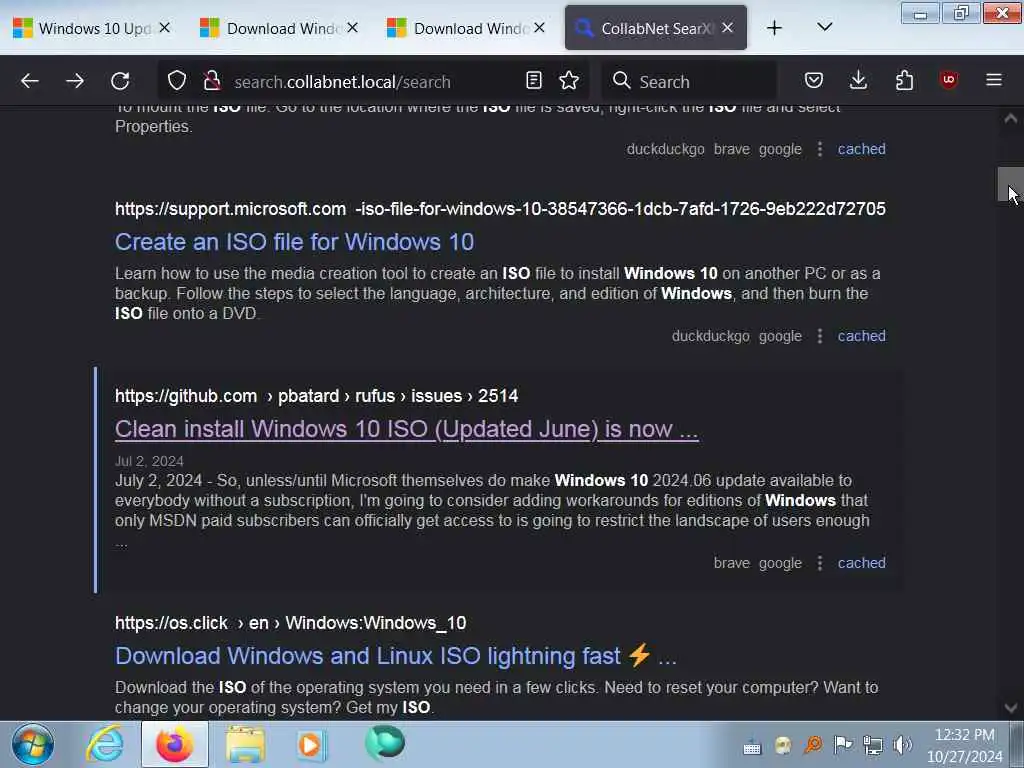Open the volume speaker icon
Image resolution: width=1024 pixels, height=768 pixels.
pos(903,744)
